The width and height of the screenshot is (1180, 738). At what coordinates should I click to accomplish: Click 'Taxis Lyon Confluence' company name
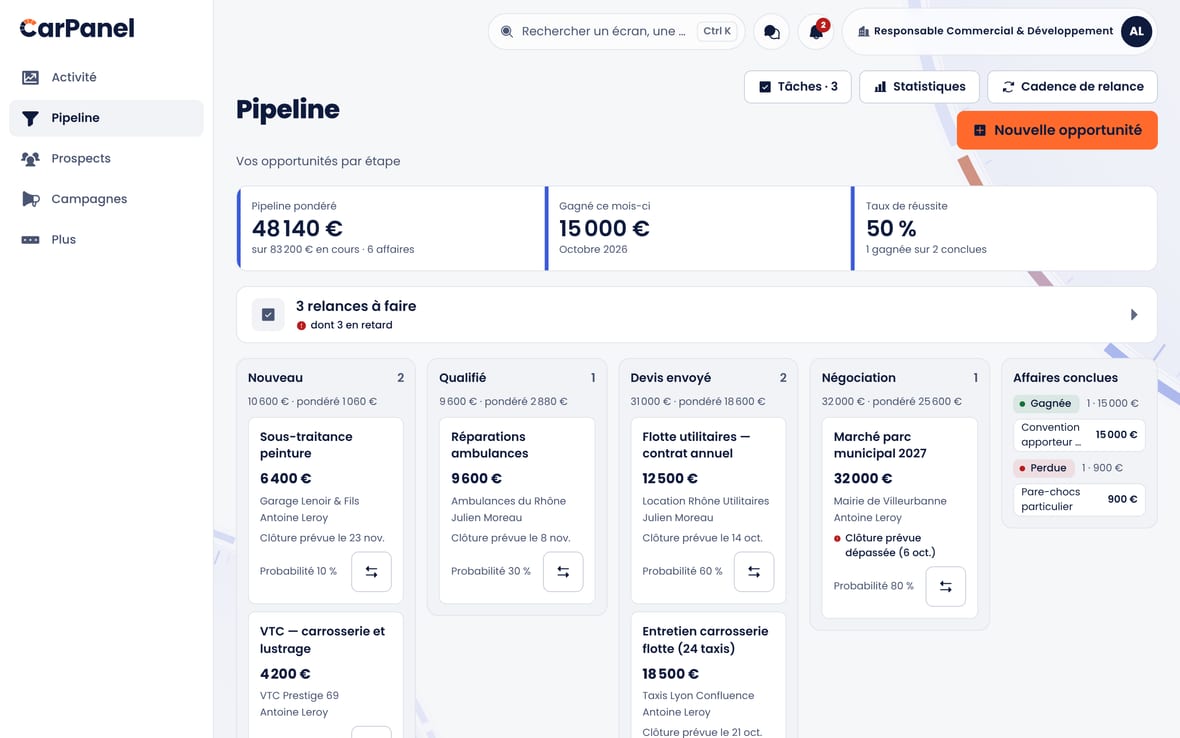pos(698,696)
